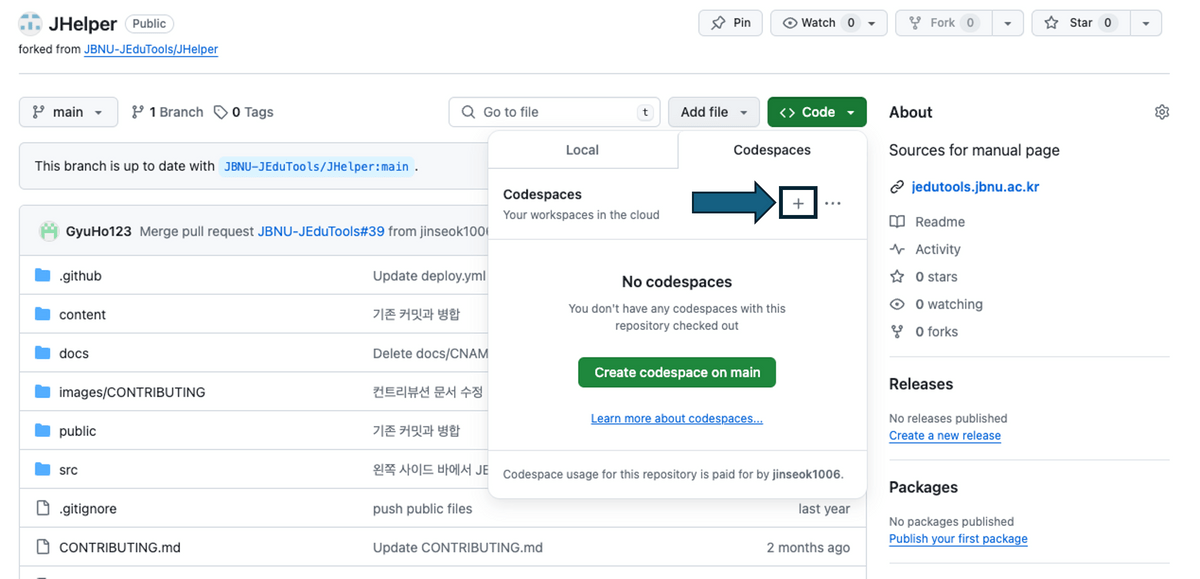The image size is (1200, 579).
Task: Open the About section settings gear
Action: (1161, 111)
